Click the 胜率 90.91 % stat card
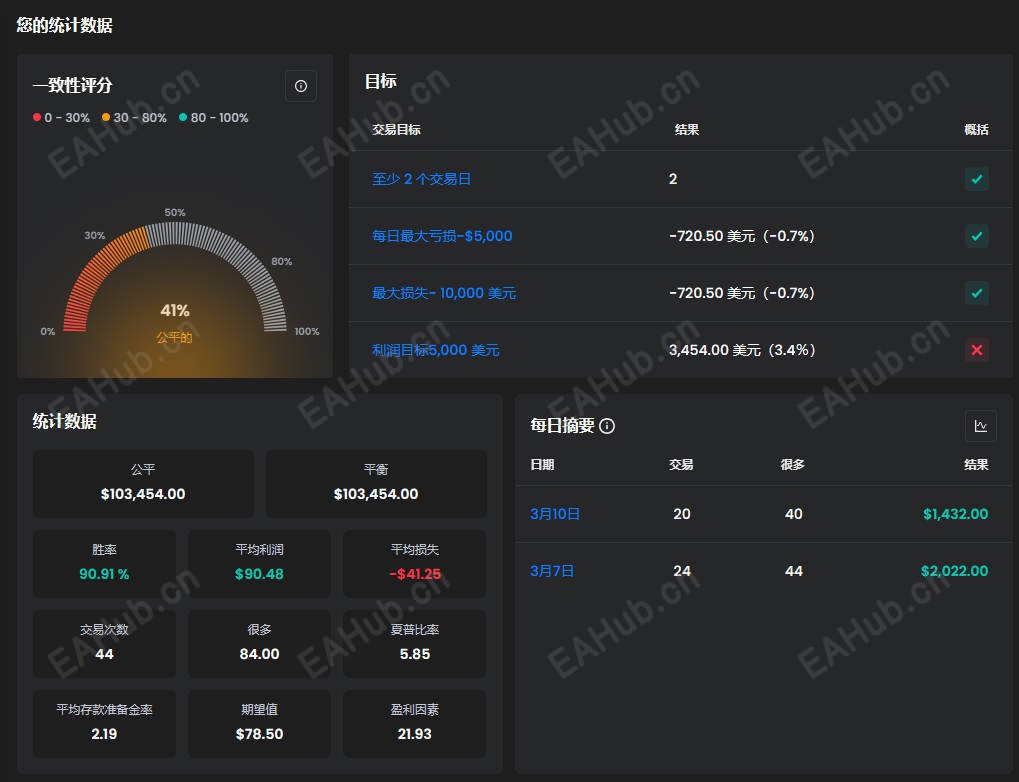The height and width of the screenshot is (782, 1019). [x=104, y=564]
